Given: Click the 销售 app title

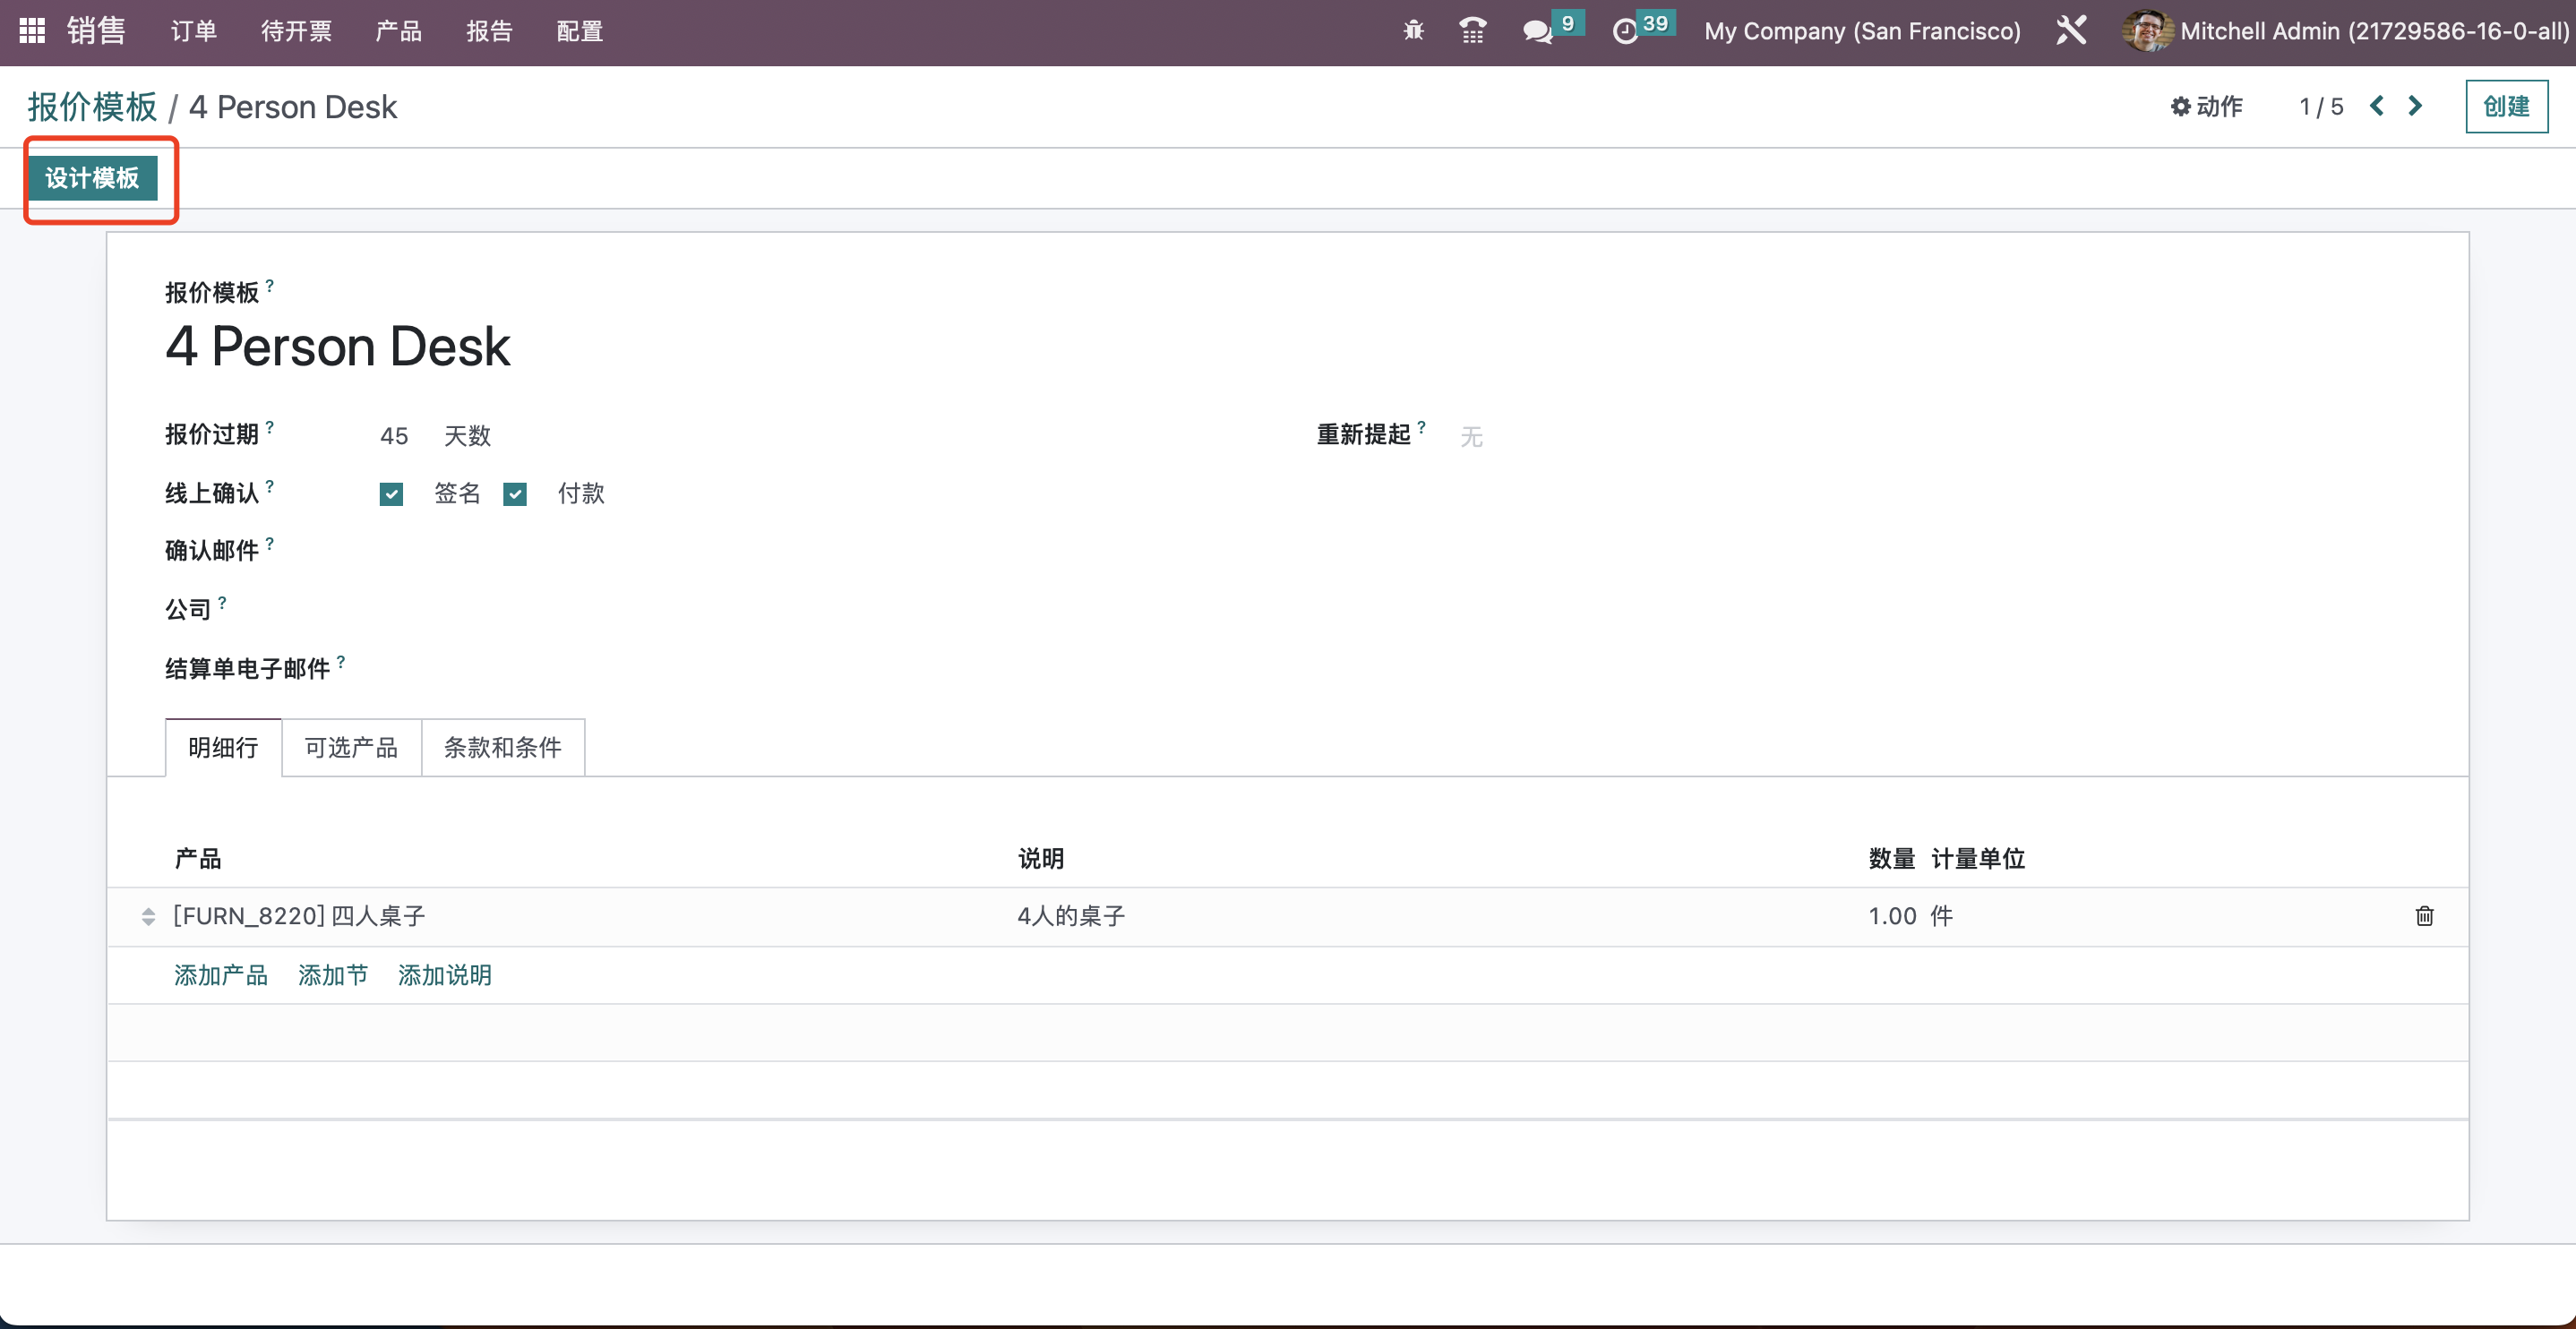Looking at the screenshot, I should pos(96,31).
